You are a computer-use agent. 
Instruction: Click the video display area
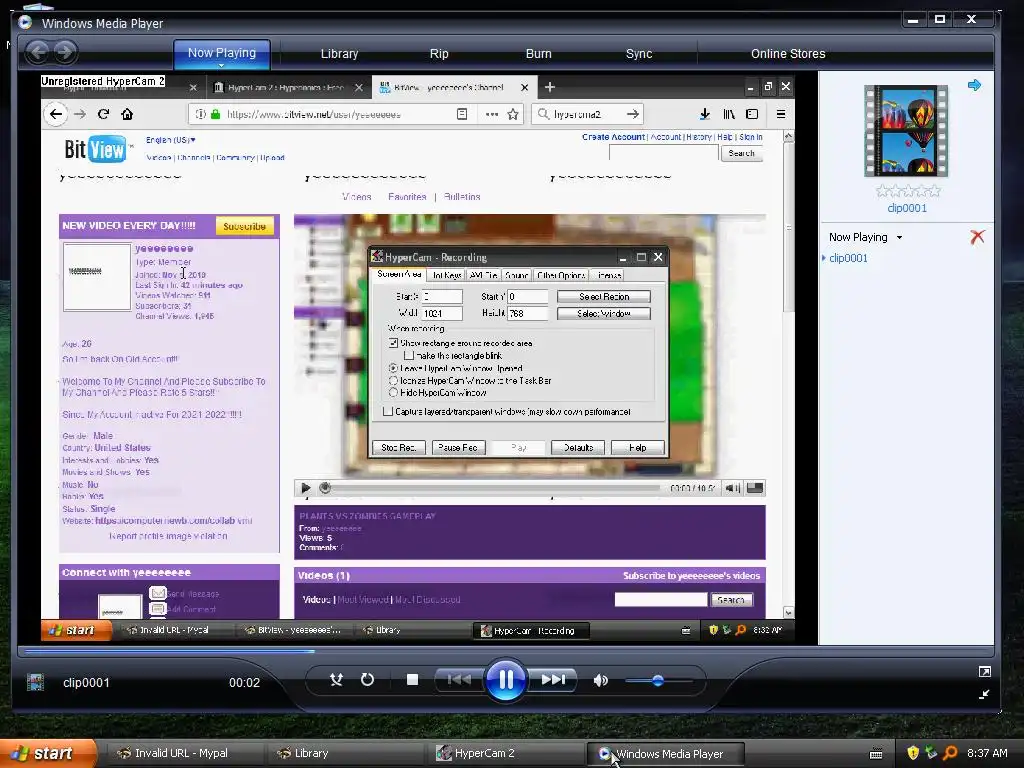[418, 358]
